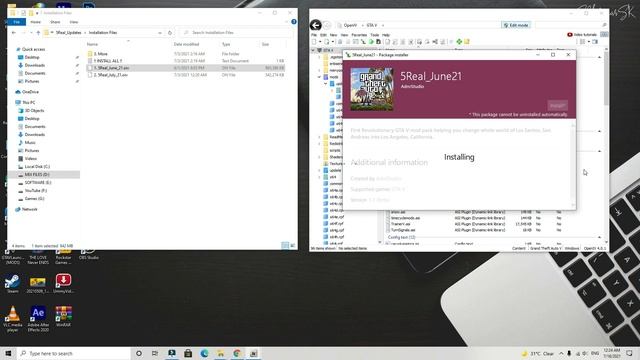Screen dimensions: 640x360
Task: Click OpenIV breadcrumb segment 'GTA V'
Action: pyautogui.click(x=371, y=25)
